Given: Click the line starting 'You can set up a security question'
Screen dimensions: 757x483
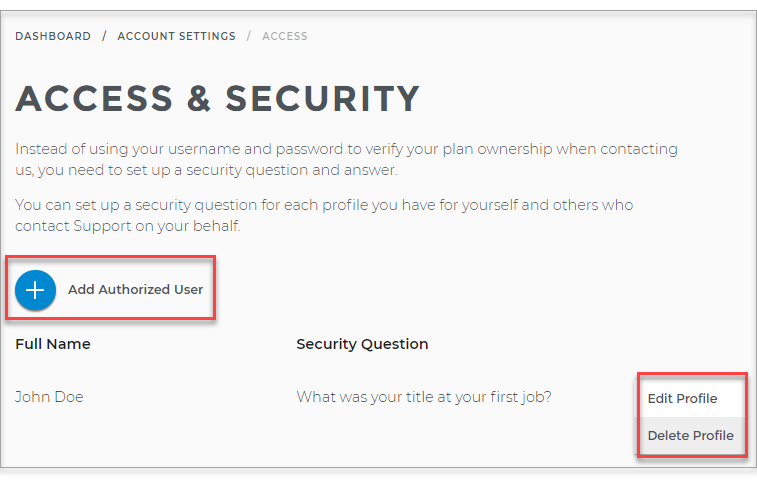Looking at the screenshot, I should pos(324,205).
